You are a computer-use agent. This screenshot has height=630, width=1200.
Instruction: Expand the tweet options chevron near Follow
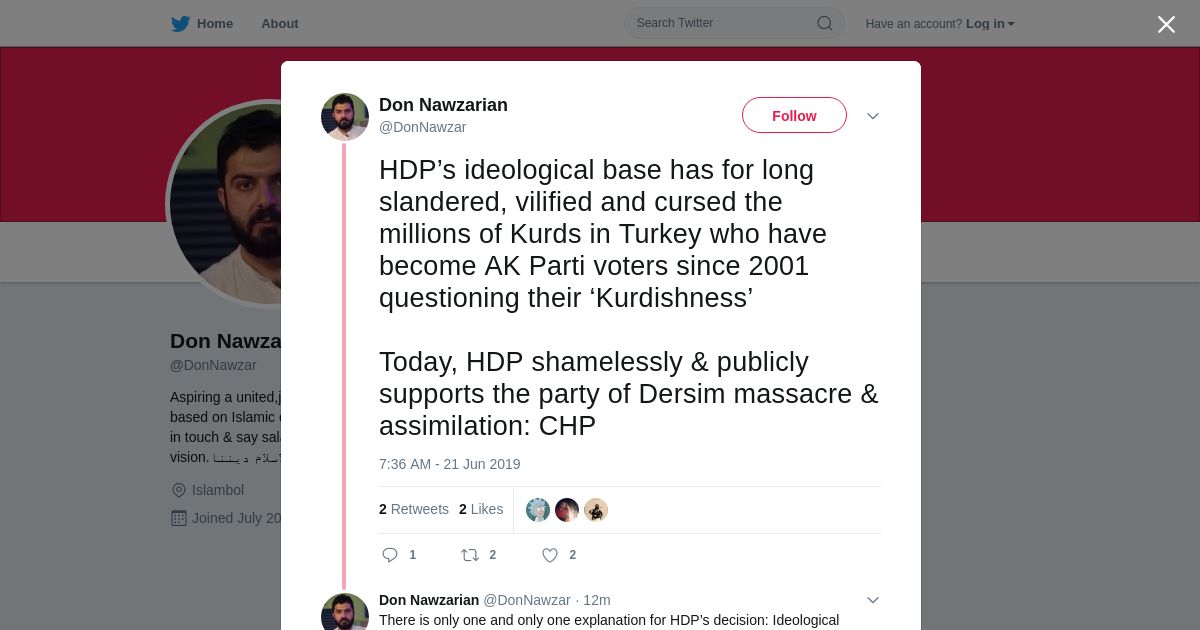(x=873, y=116)
